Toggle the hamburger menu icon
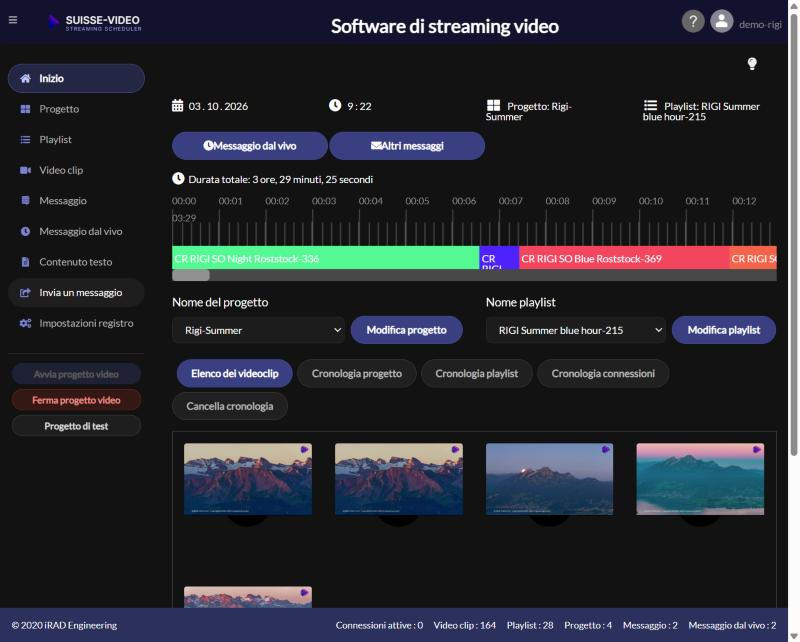The width and height of the screenshot is (800, 642). pos(13,20)
